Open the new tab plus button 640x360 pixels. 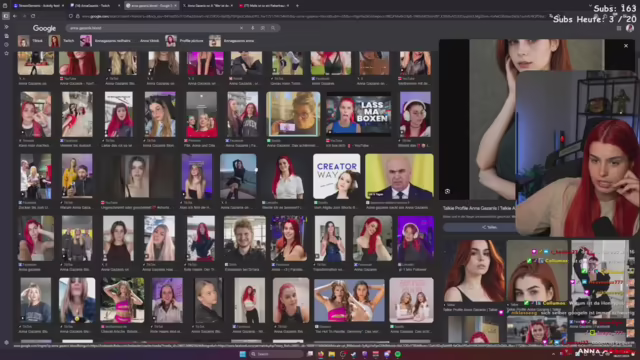coord(297,6)
